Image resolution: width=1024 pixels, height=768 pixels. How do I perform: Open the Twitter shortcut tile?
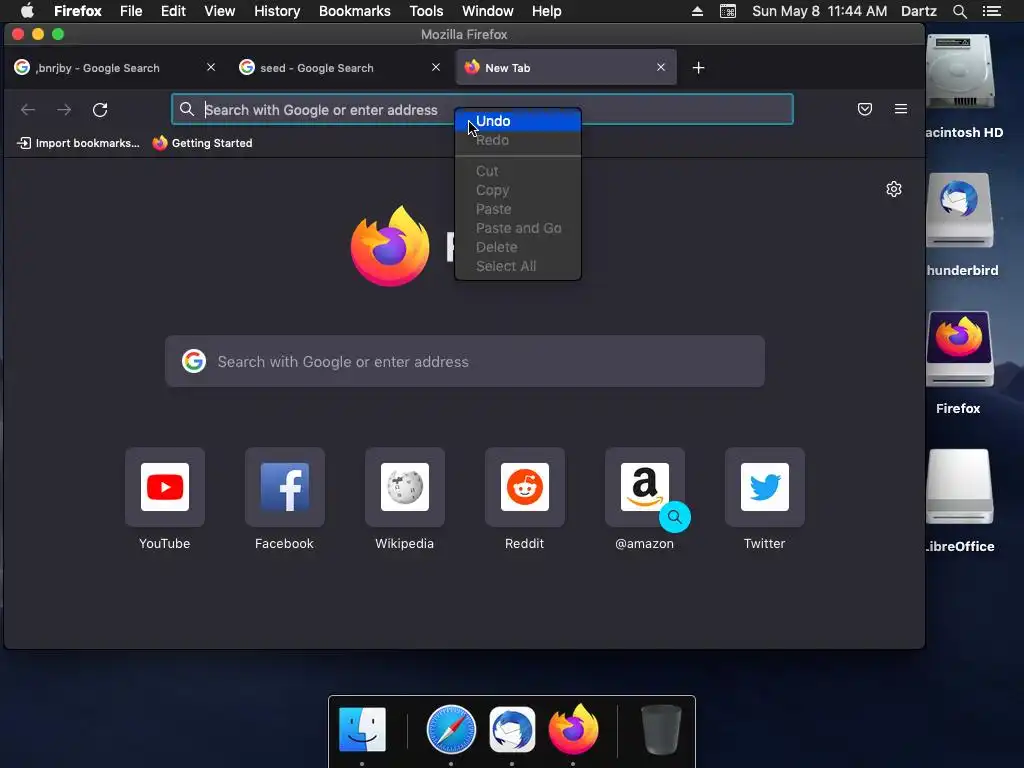tap(765, 487)
